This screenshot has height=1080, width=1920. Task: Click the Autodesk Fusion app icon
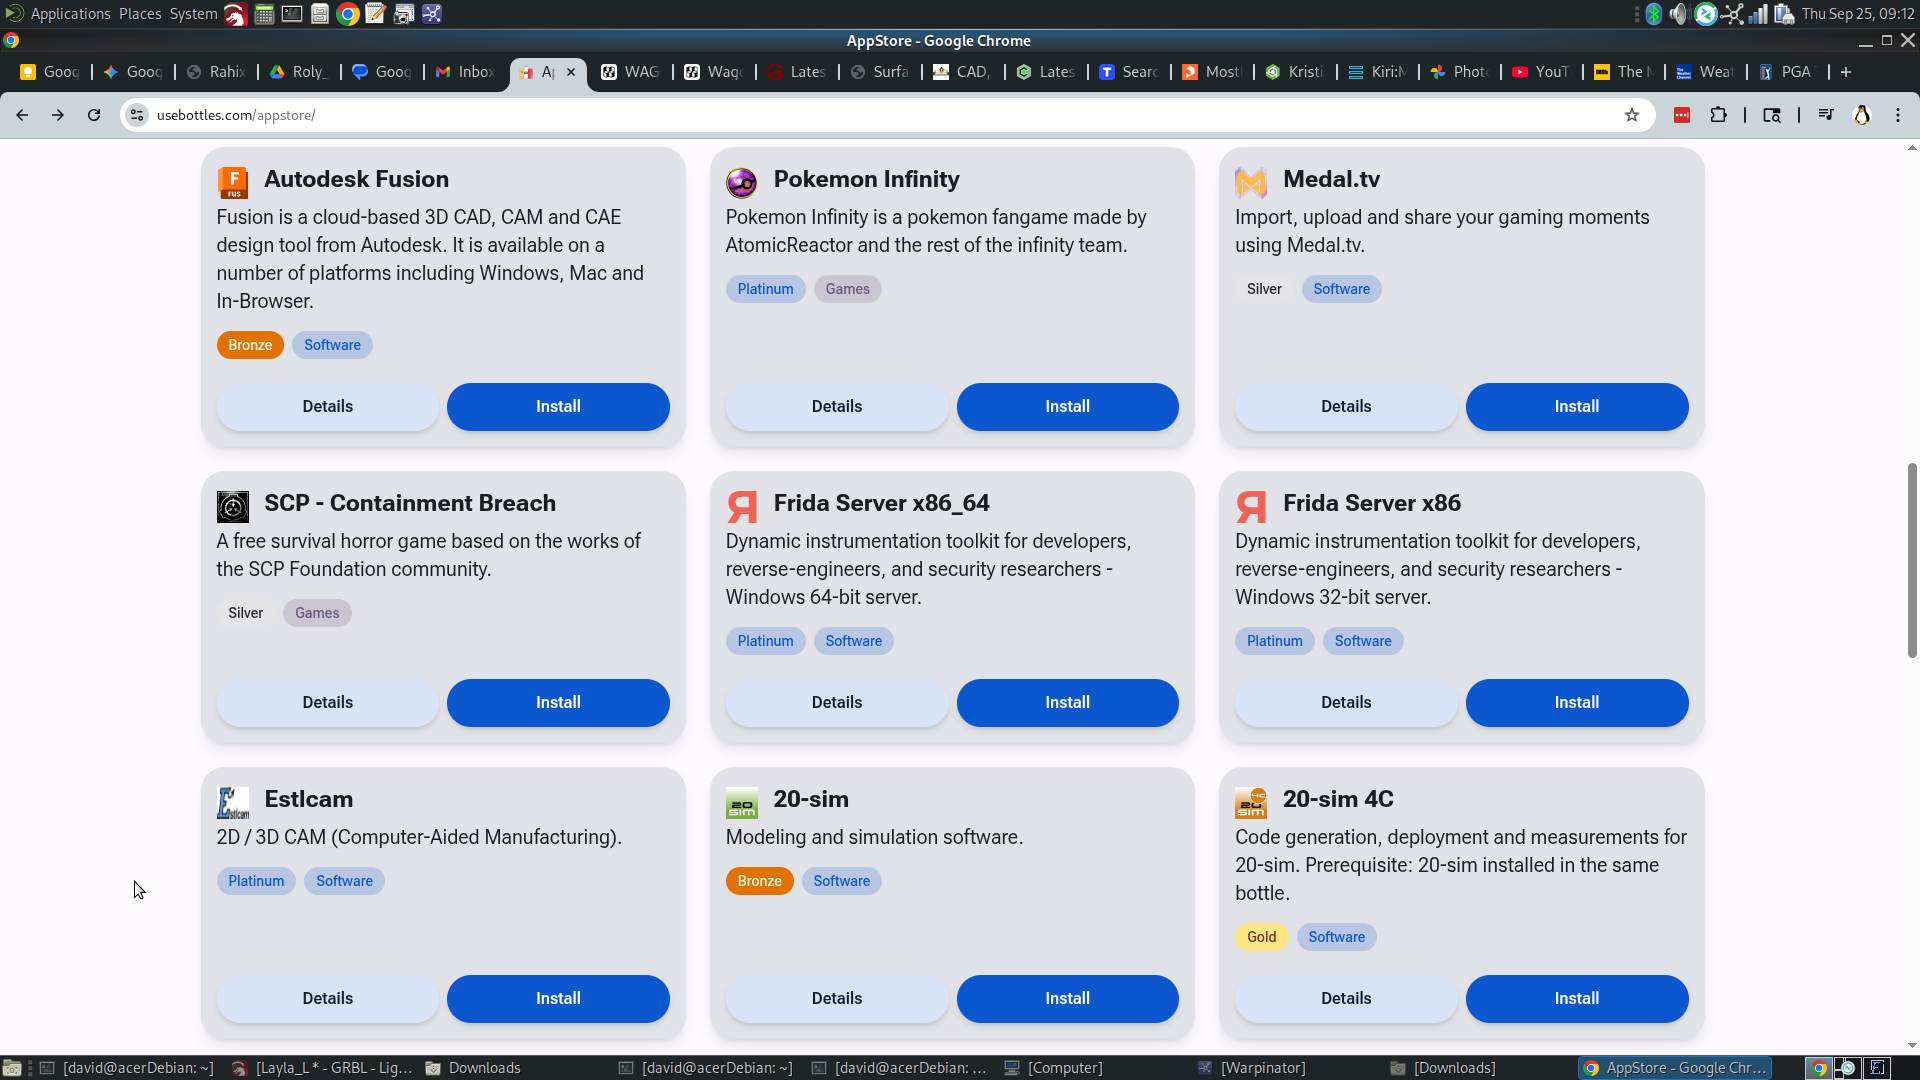(233, 182)
